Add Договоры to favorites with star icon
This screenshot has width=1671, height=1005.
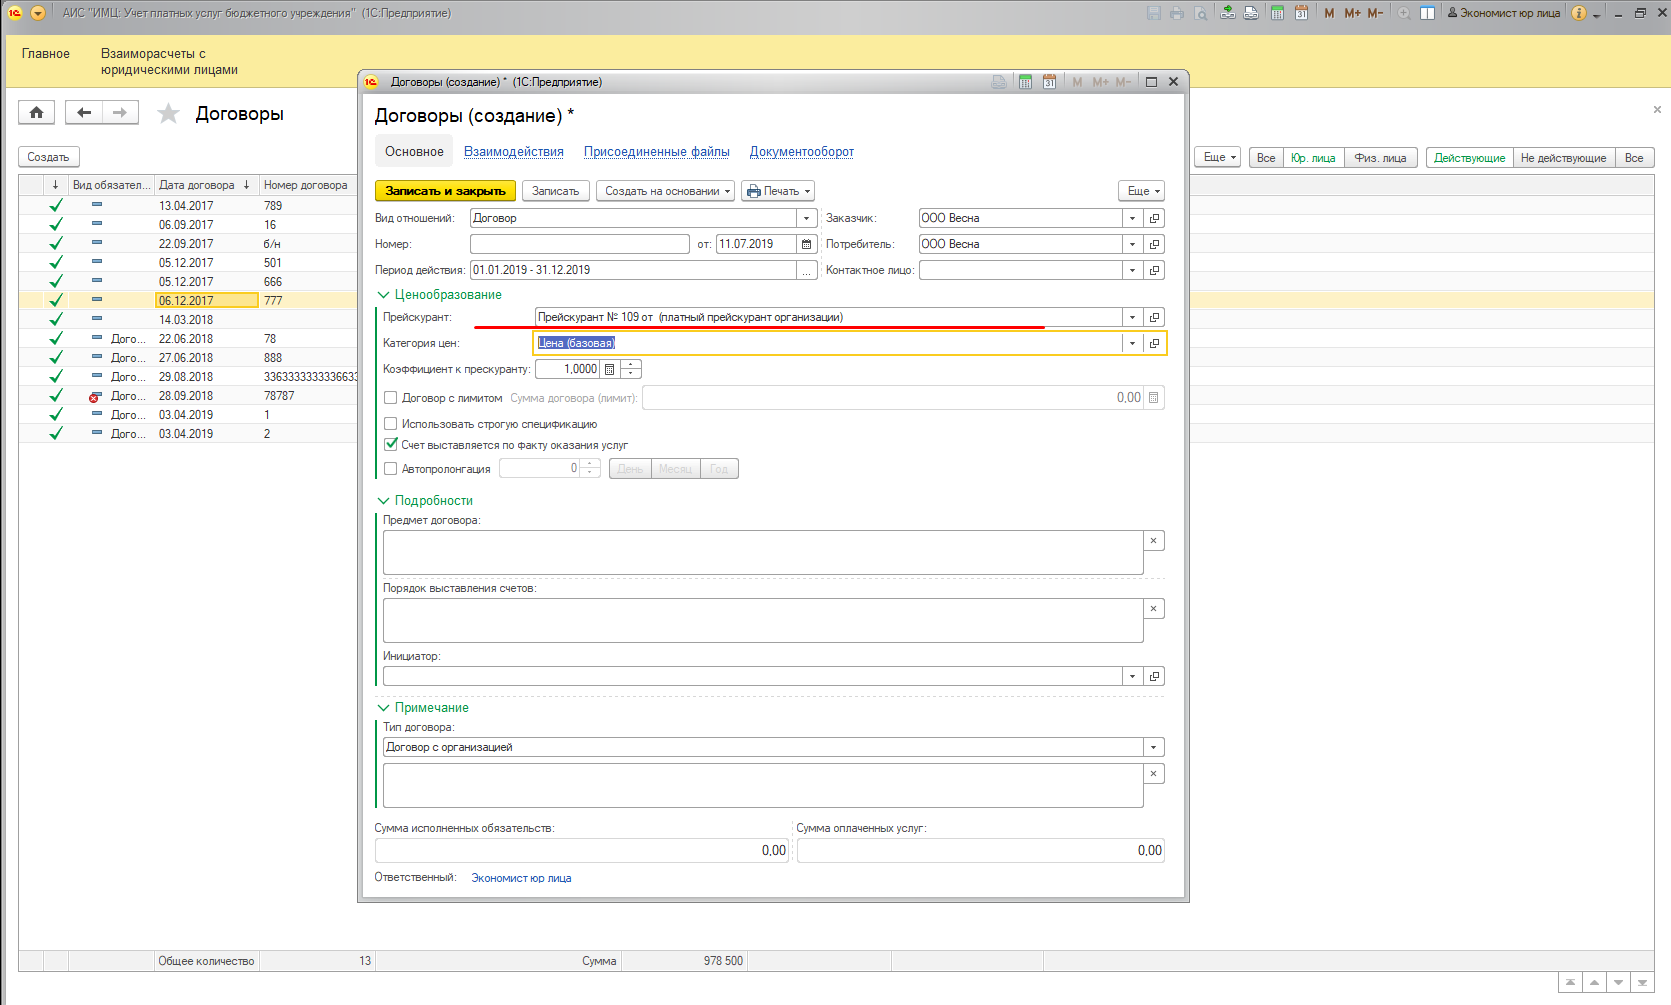(168, 114)
